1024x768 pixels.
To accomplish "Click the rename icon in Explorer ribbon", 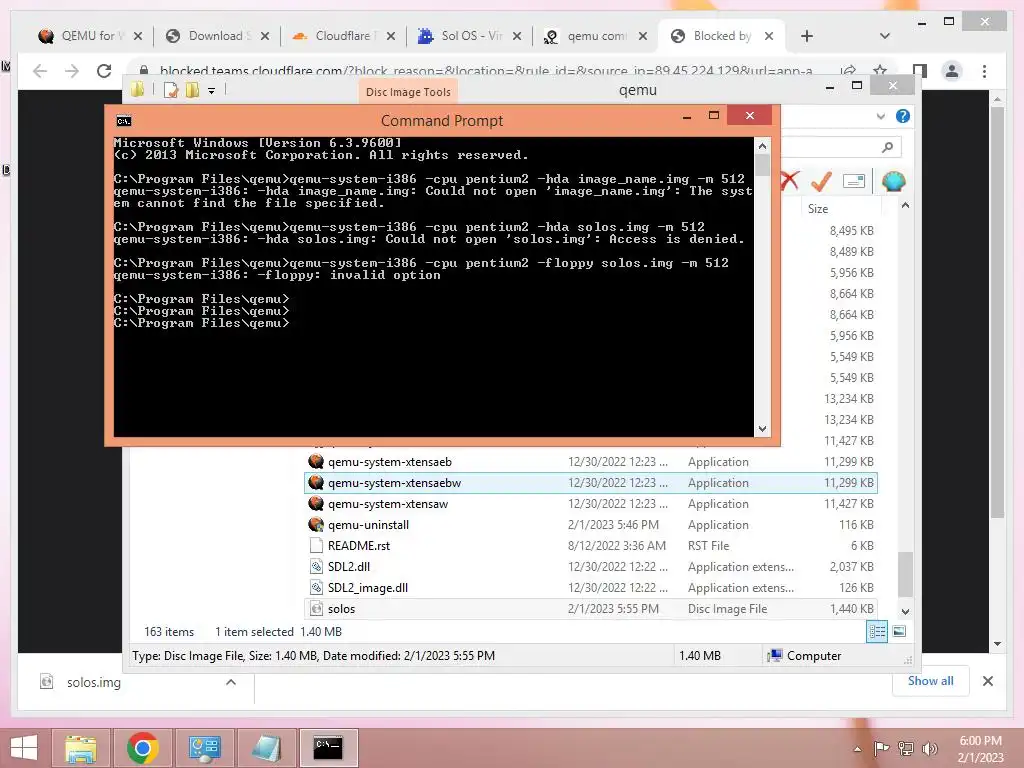I will [854, 181].
